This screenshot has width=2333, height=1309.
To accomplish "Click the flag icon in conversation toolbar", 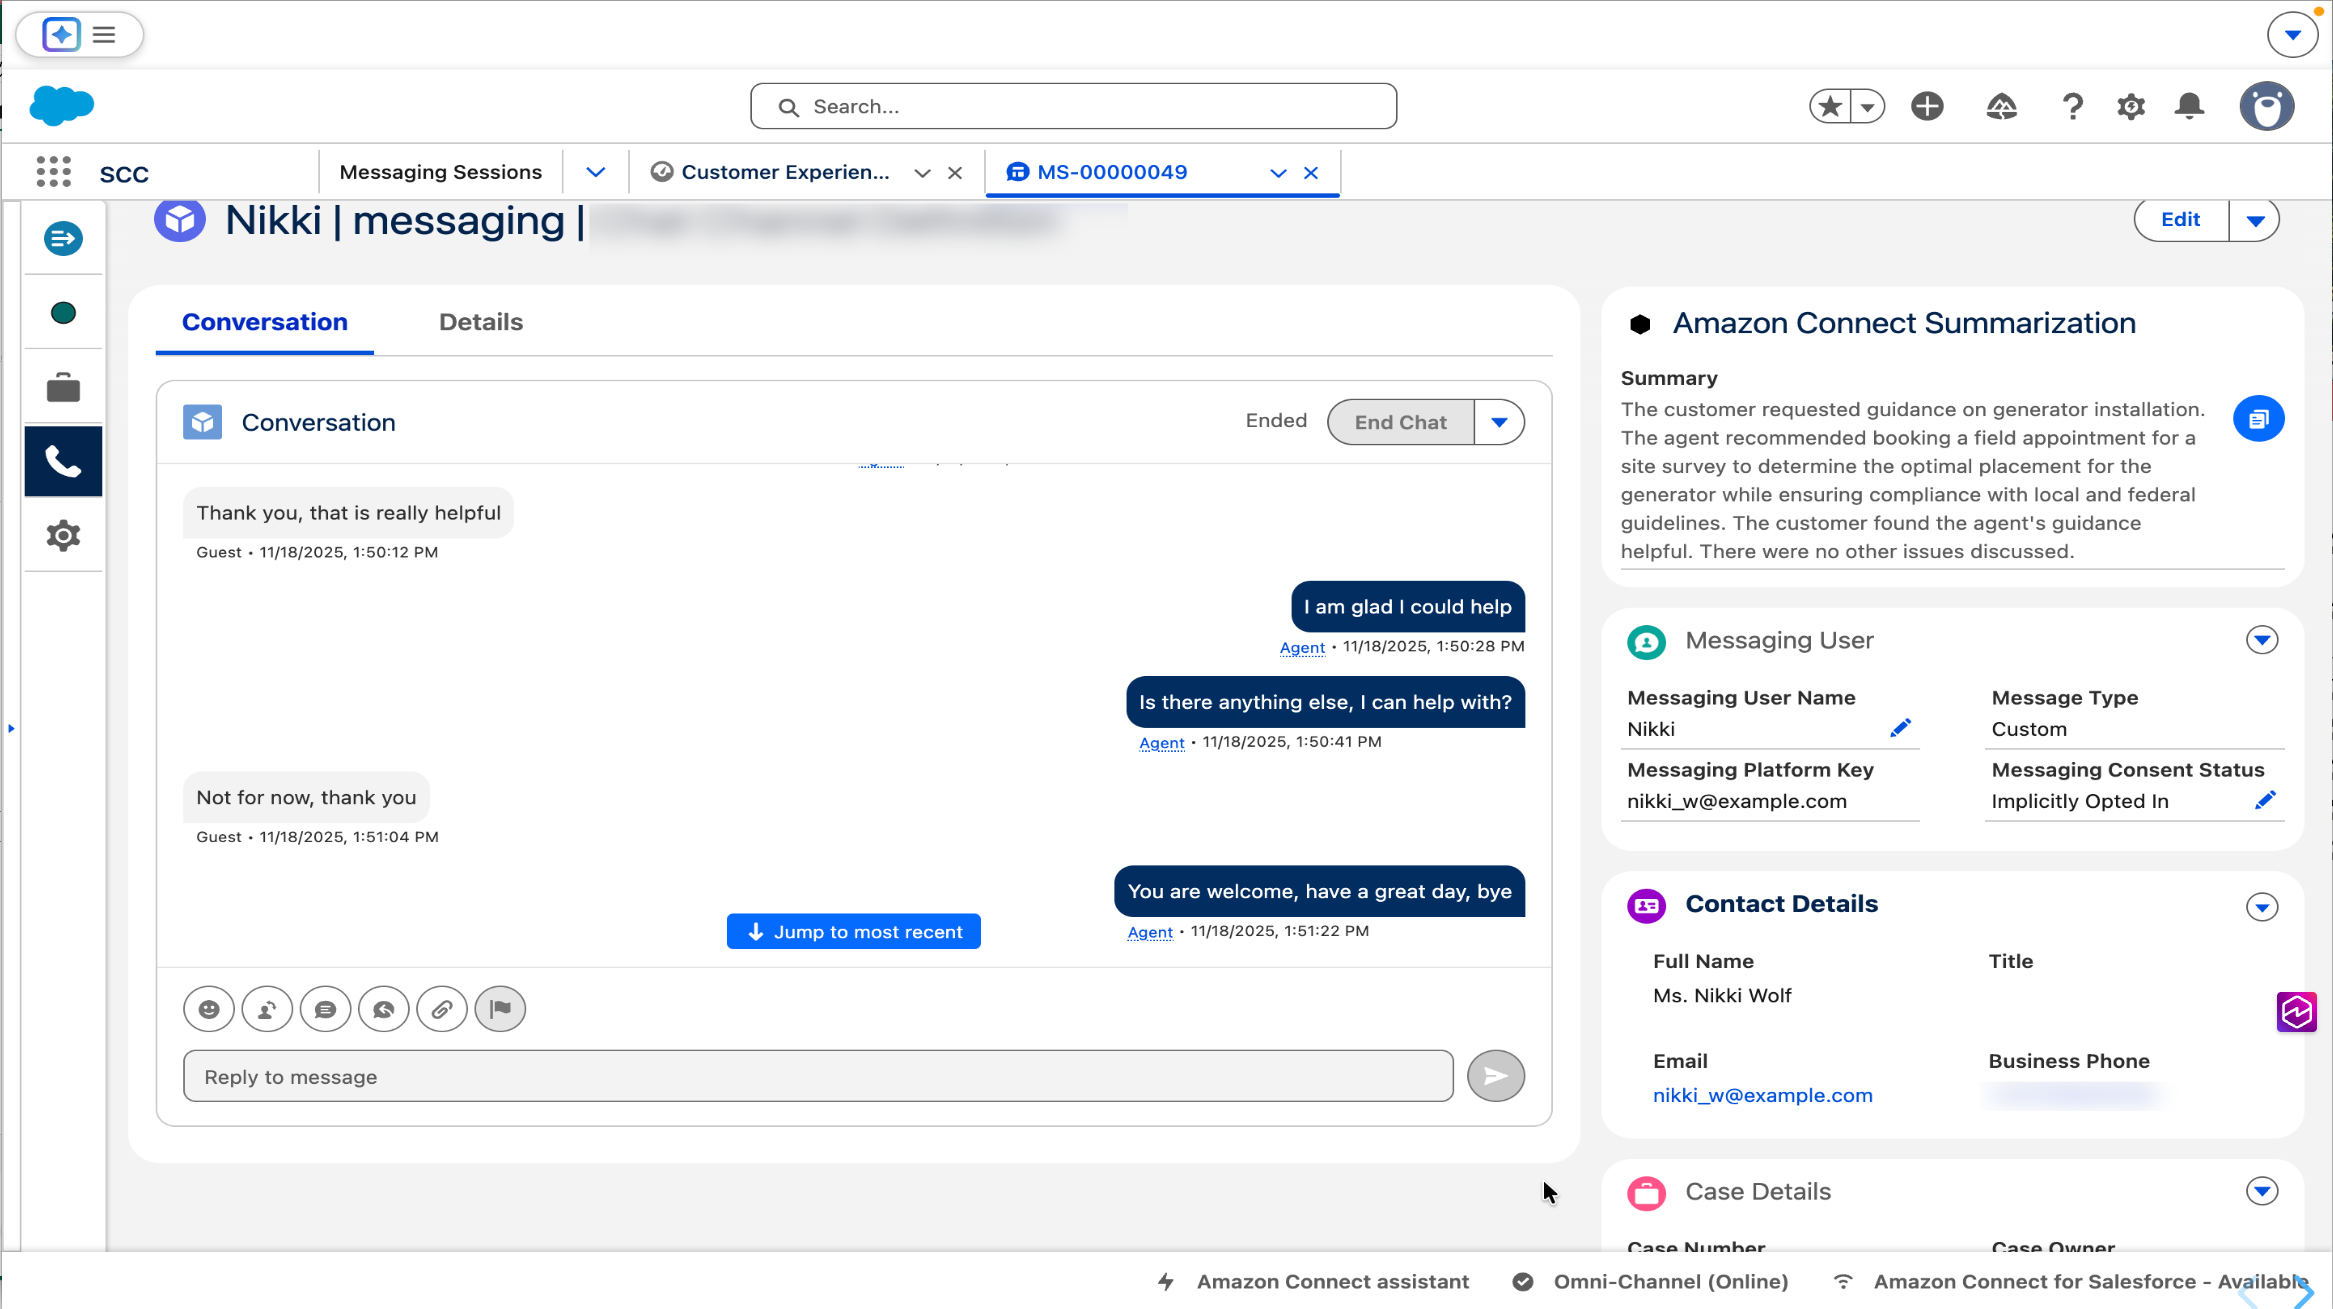I will click(500, 1009).
